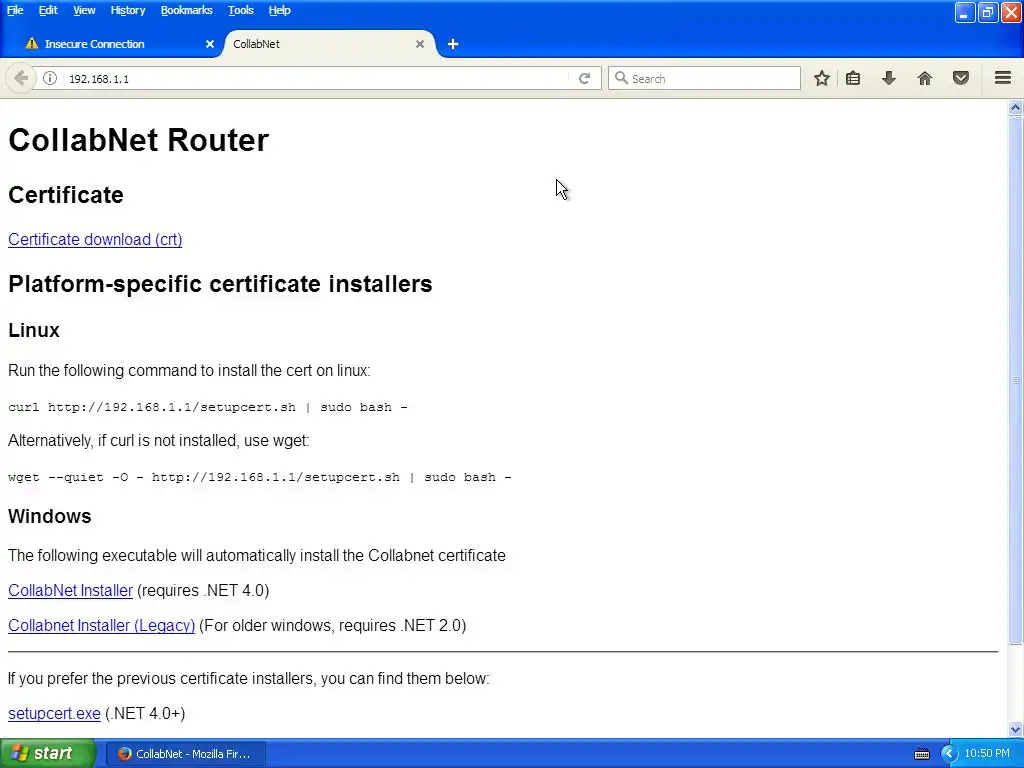Open the downloads arrow icon
Viewport: 1024px width, 768px height.
coord(889,78)
